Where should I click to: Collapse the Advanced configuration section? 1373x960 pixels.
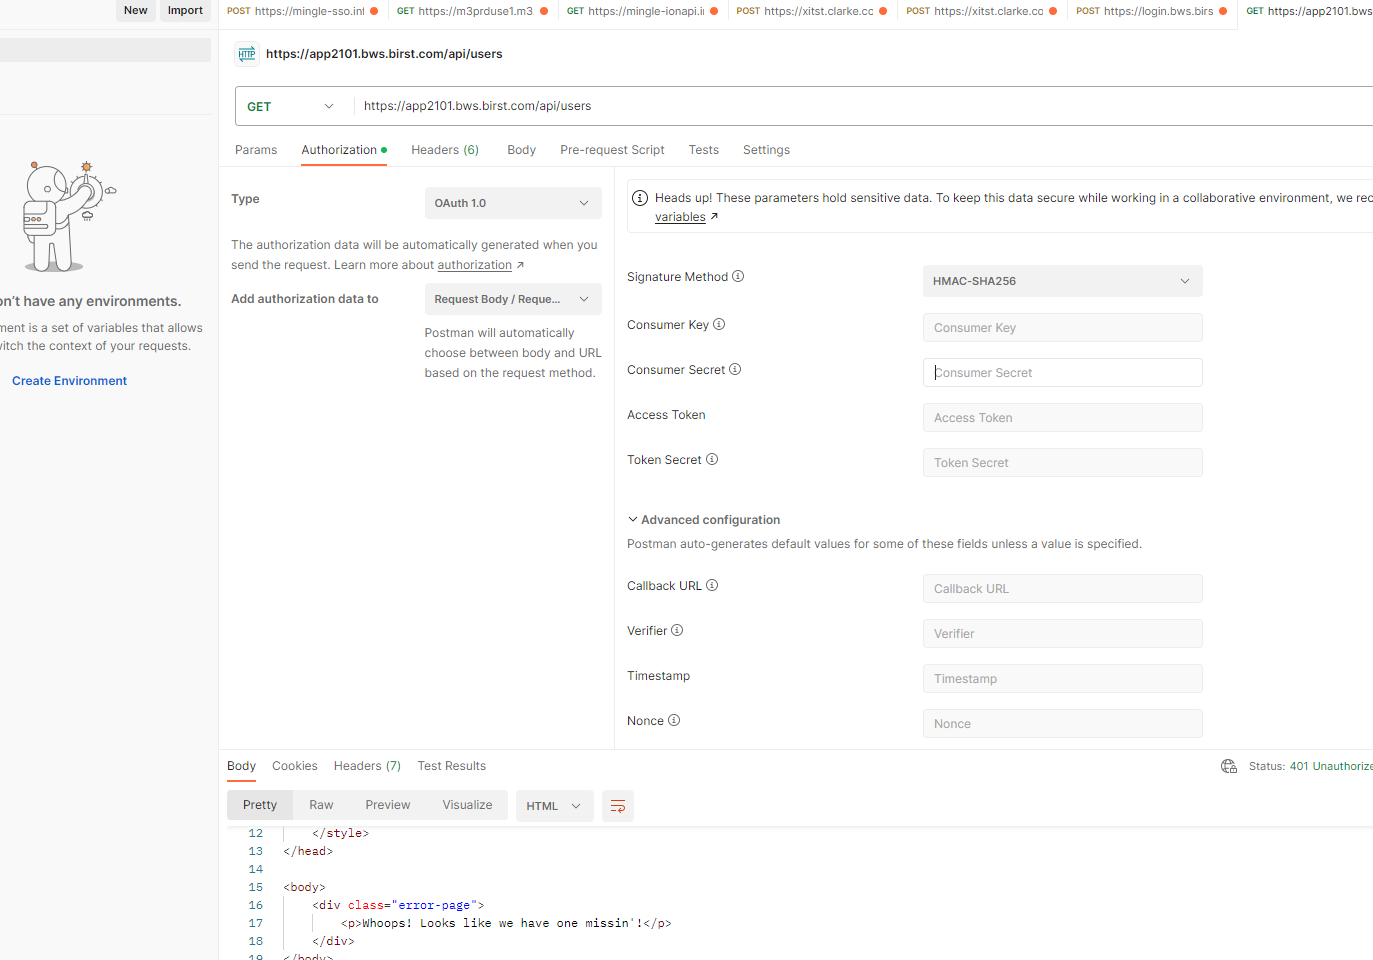pos(704,520)
